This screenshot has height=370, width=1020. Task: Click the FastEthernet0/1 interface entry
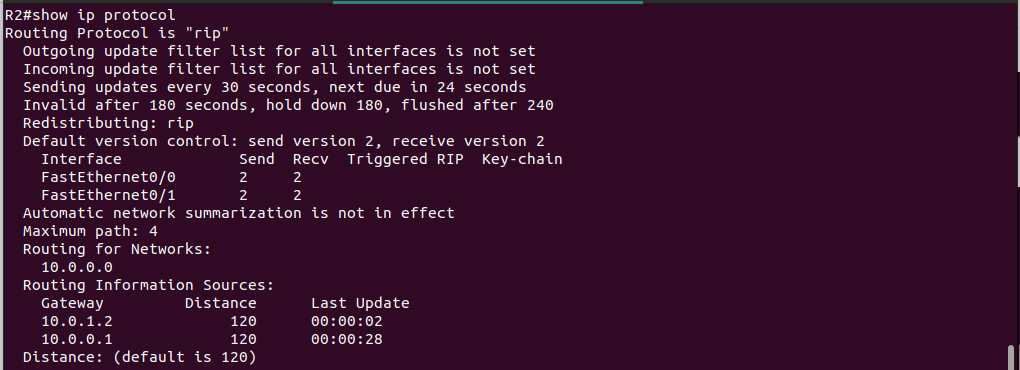tap(108, 195)
